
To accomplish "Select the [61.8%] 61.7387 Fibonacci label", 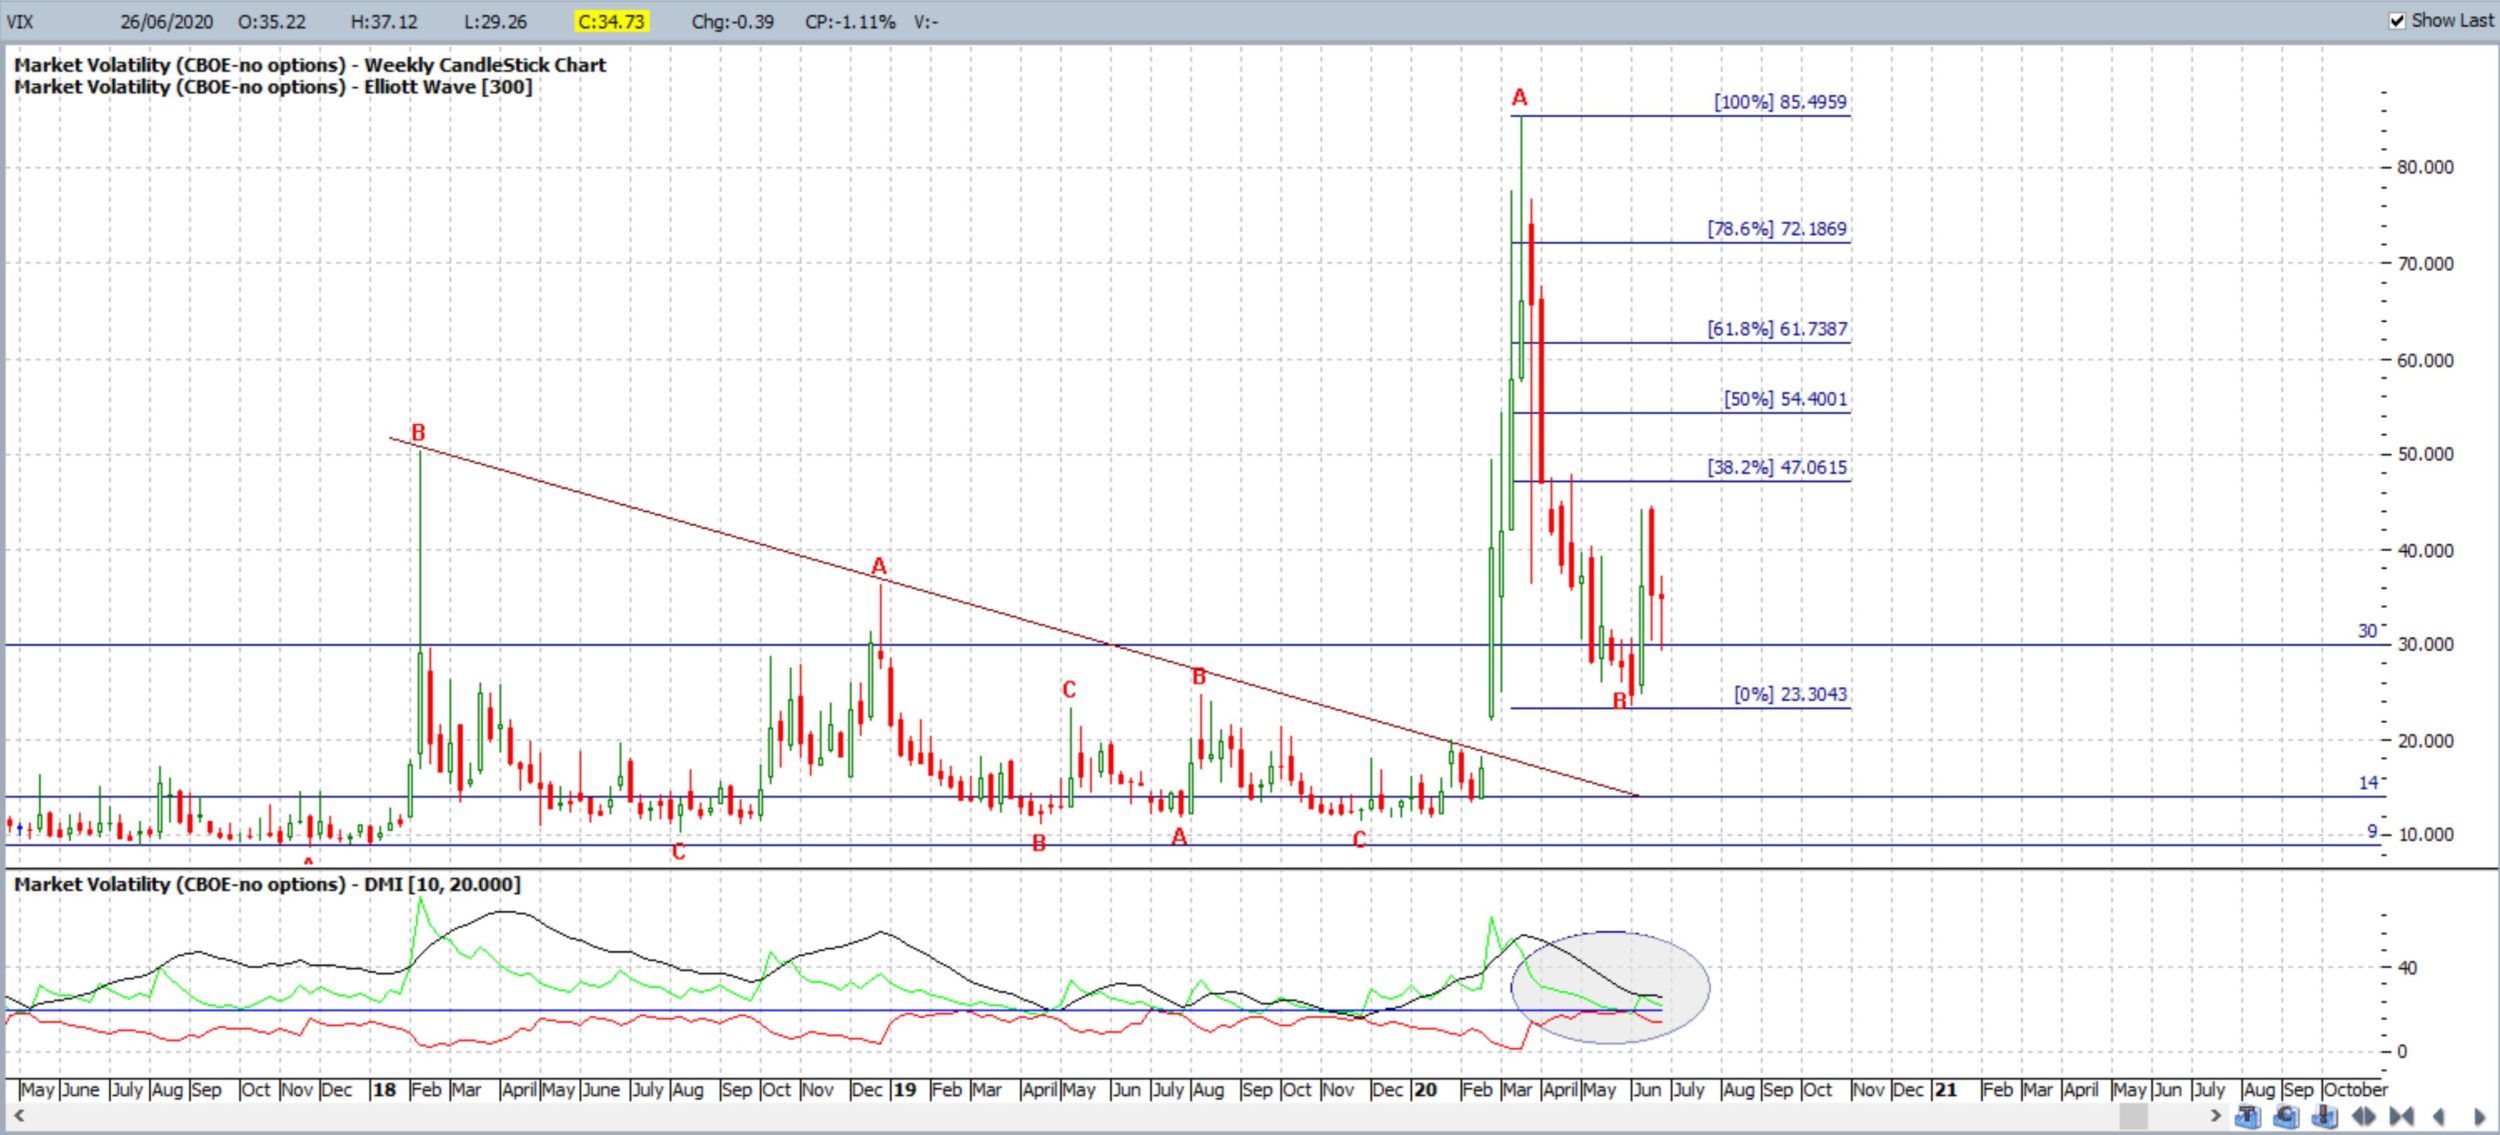I will (1777, 328).
